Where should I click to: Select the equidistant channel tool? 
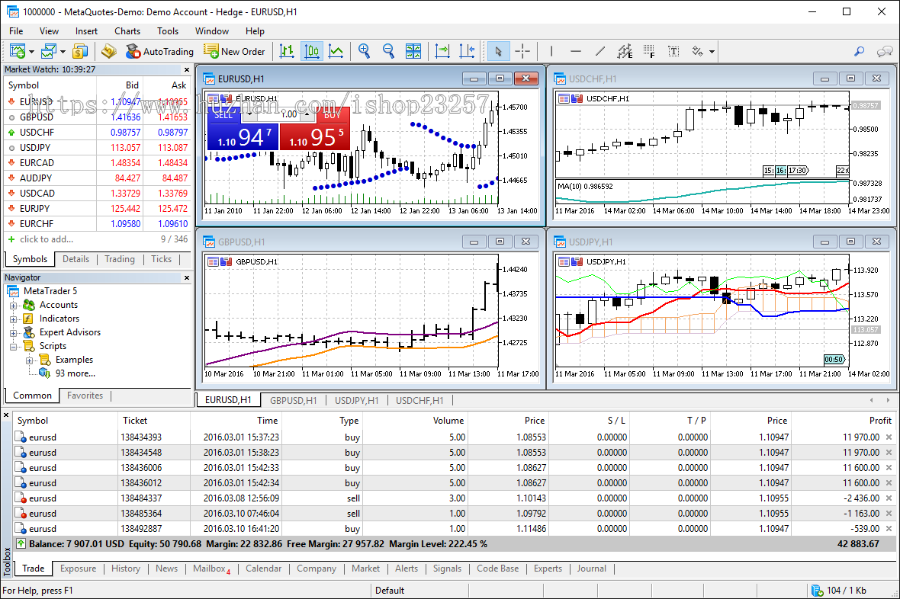click(x=625, y=52)
